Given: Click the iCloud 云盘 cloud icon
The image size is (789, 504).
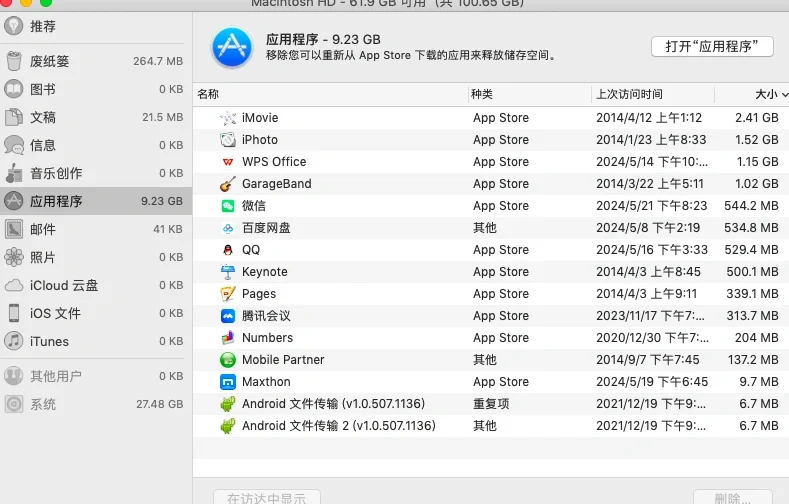Looking at the screenshot, I should pos(14,286).
